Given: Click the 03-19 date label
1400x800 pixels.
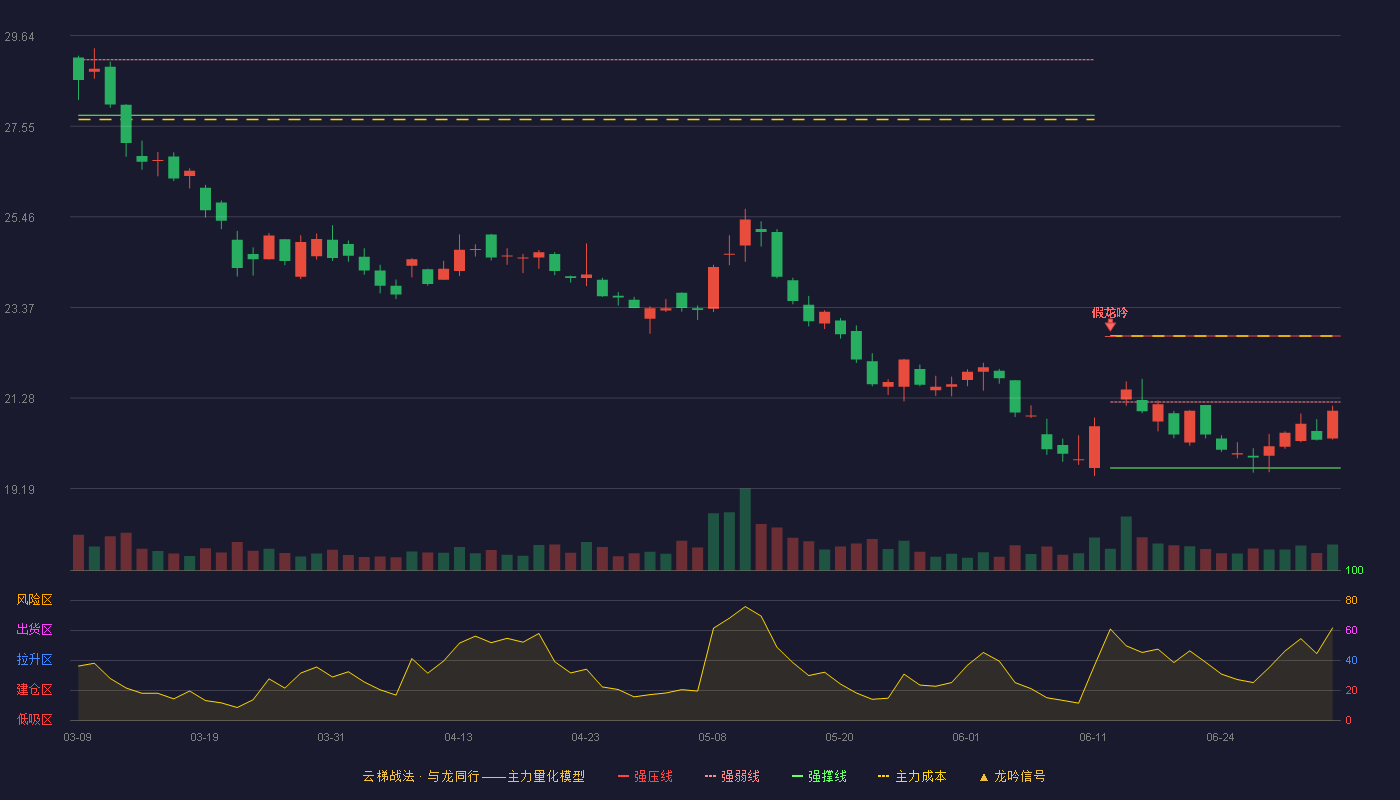Looking at the screenshot, I should click(x=204, y=737).
